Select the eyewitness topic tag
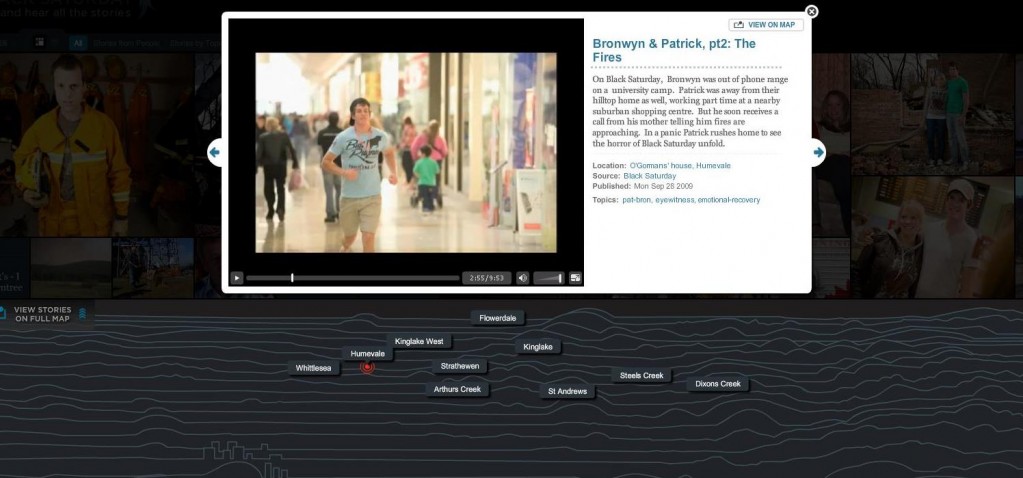 pos(674,201)
